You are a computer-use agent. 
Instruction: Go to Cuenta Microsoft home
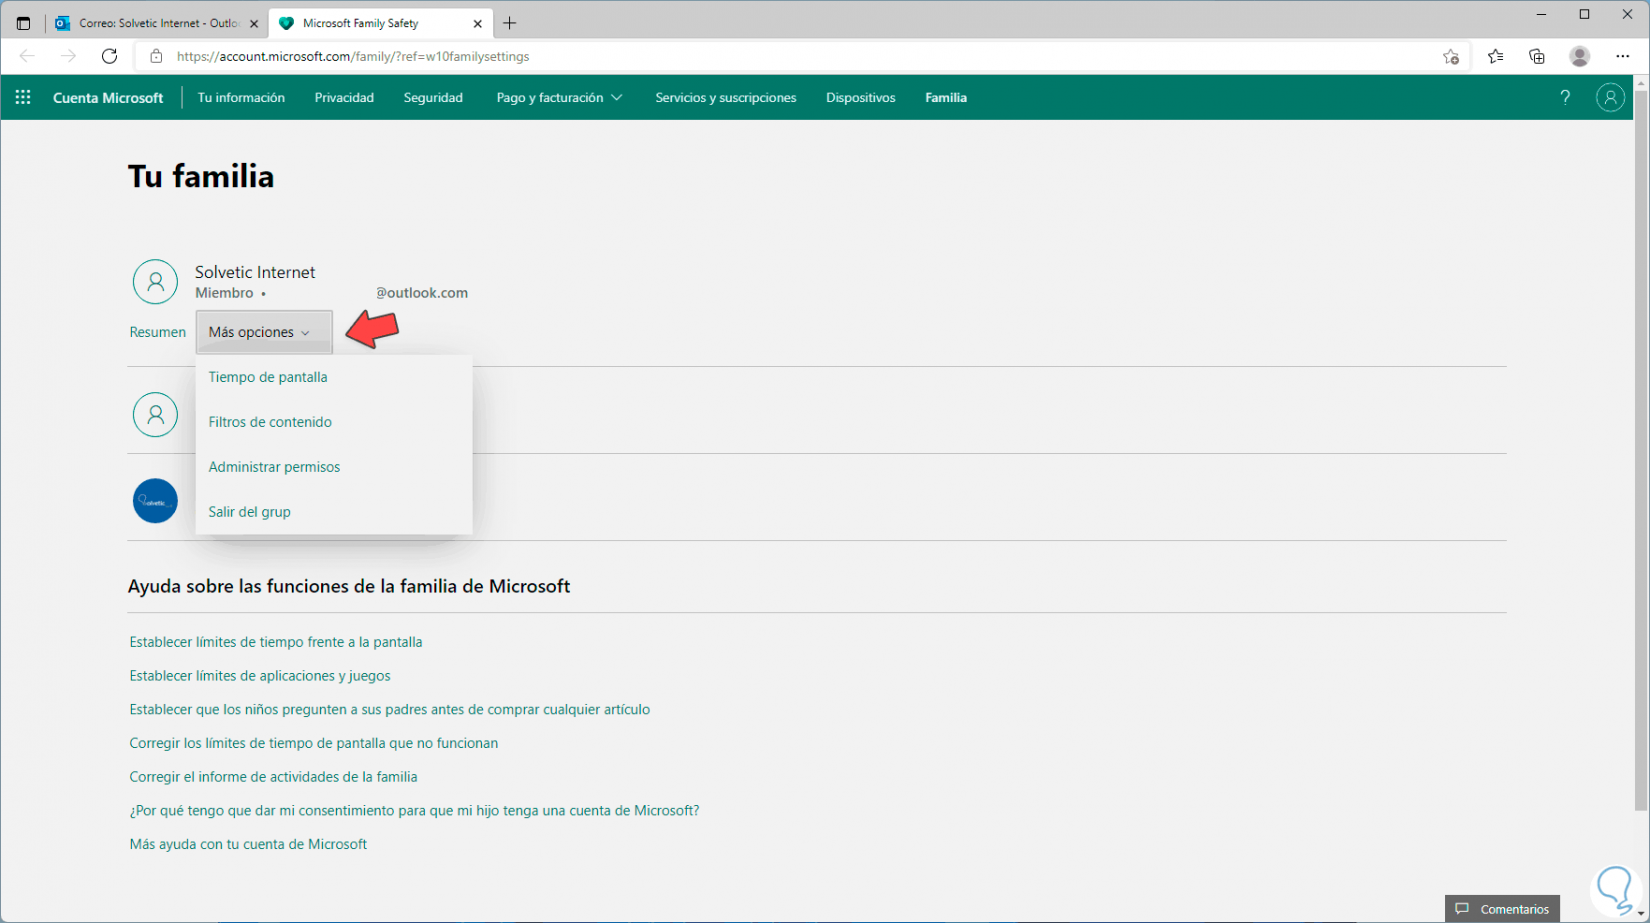pyautogui.click(x=108, y=97)
